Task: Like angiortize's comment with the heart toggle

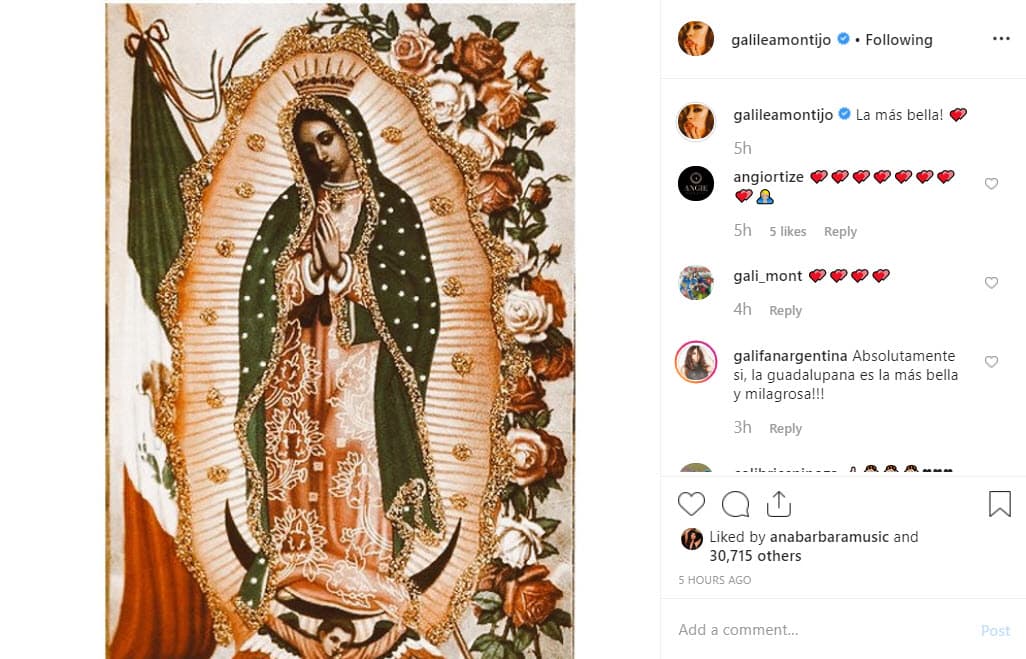Action: (x=991, y=183)
